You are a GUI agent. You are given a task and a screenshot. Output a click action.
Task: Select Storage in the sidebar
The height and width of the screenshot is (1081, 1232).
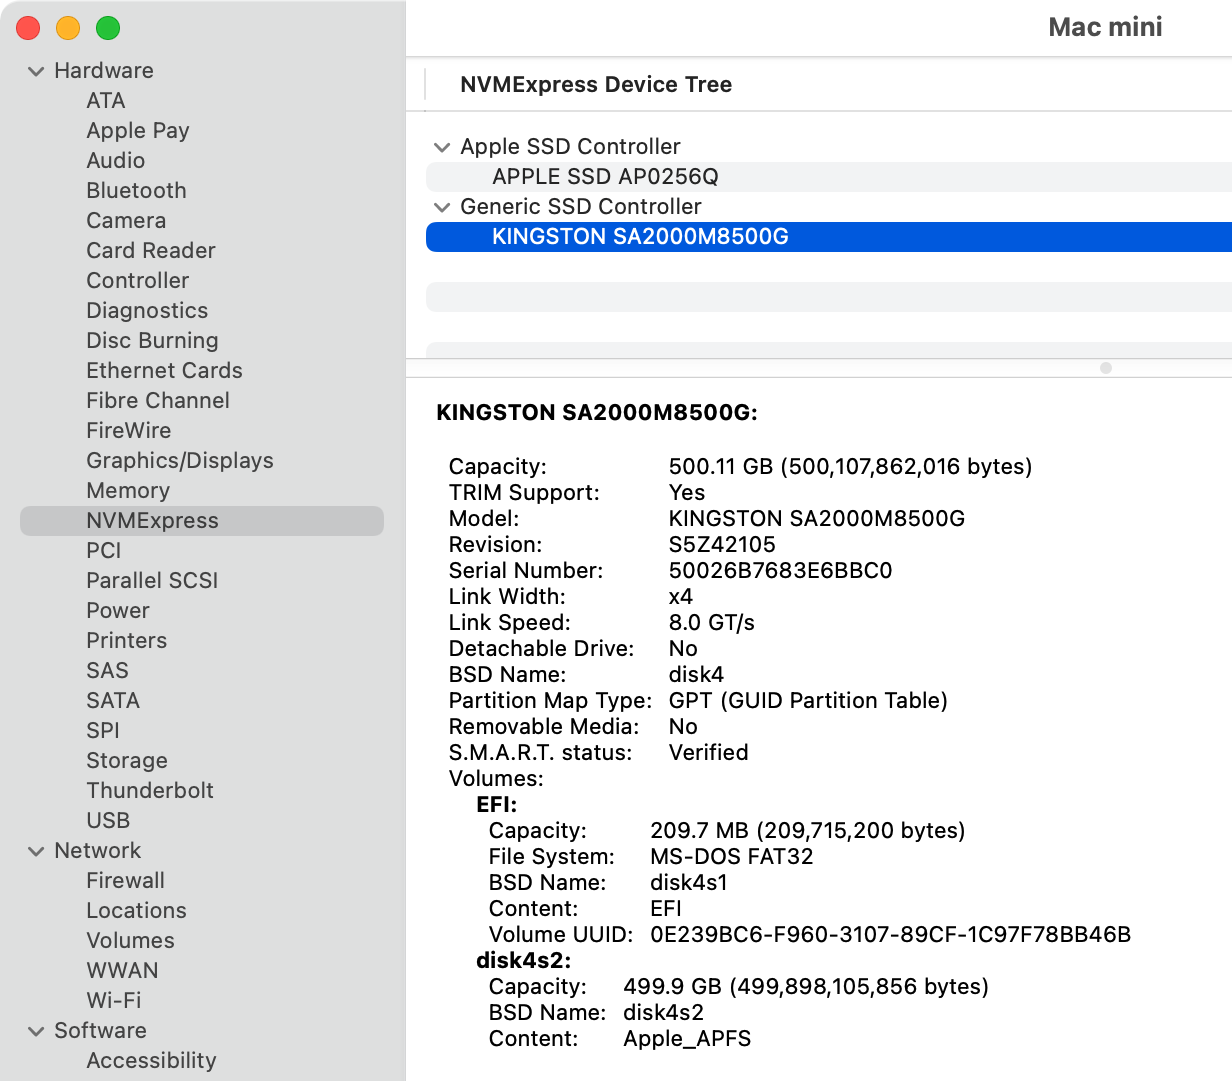tap(127, 761)
